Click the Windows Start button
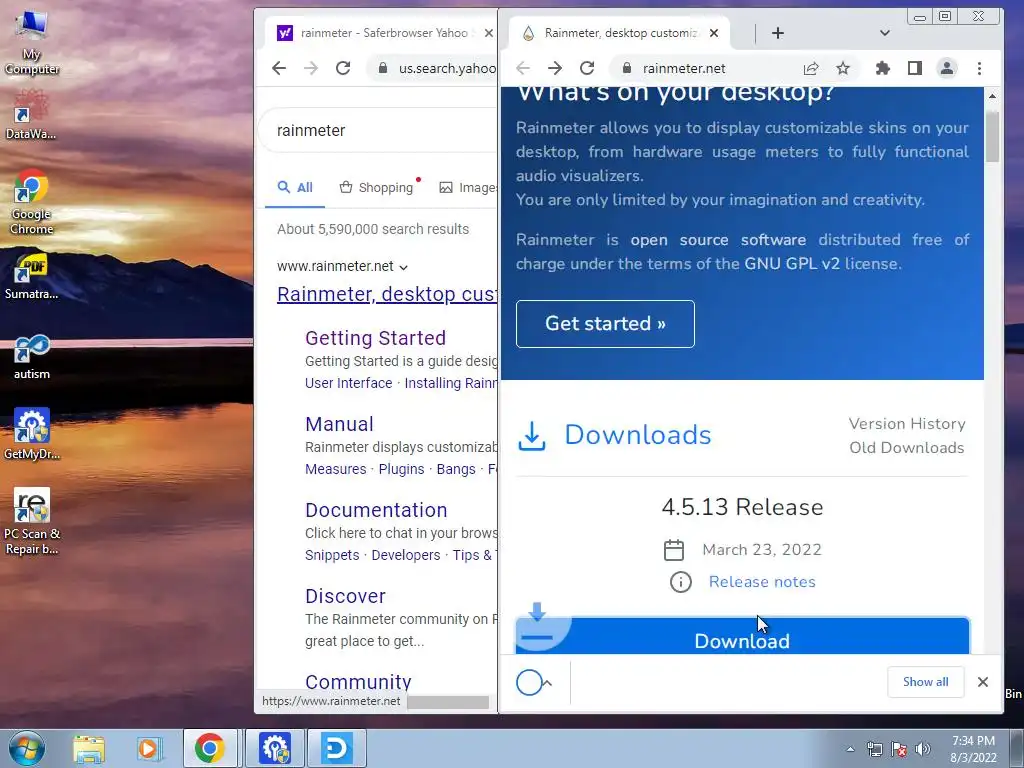Image resolution: width=1024 pixels, height=768 pixels. point(27,748)
